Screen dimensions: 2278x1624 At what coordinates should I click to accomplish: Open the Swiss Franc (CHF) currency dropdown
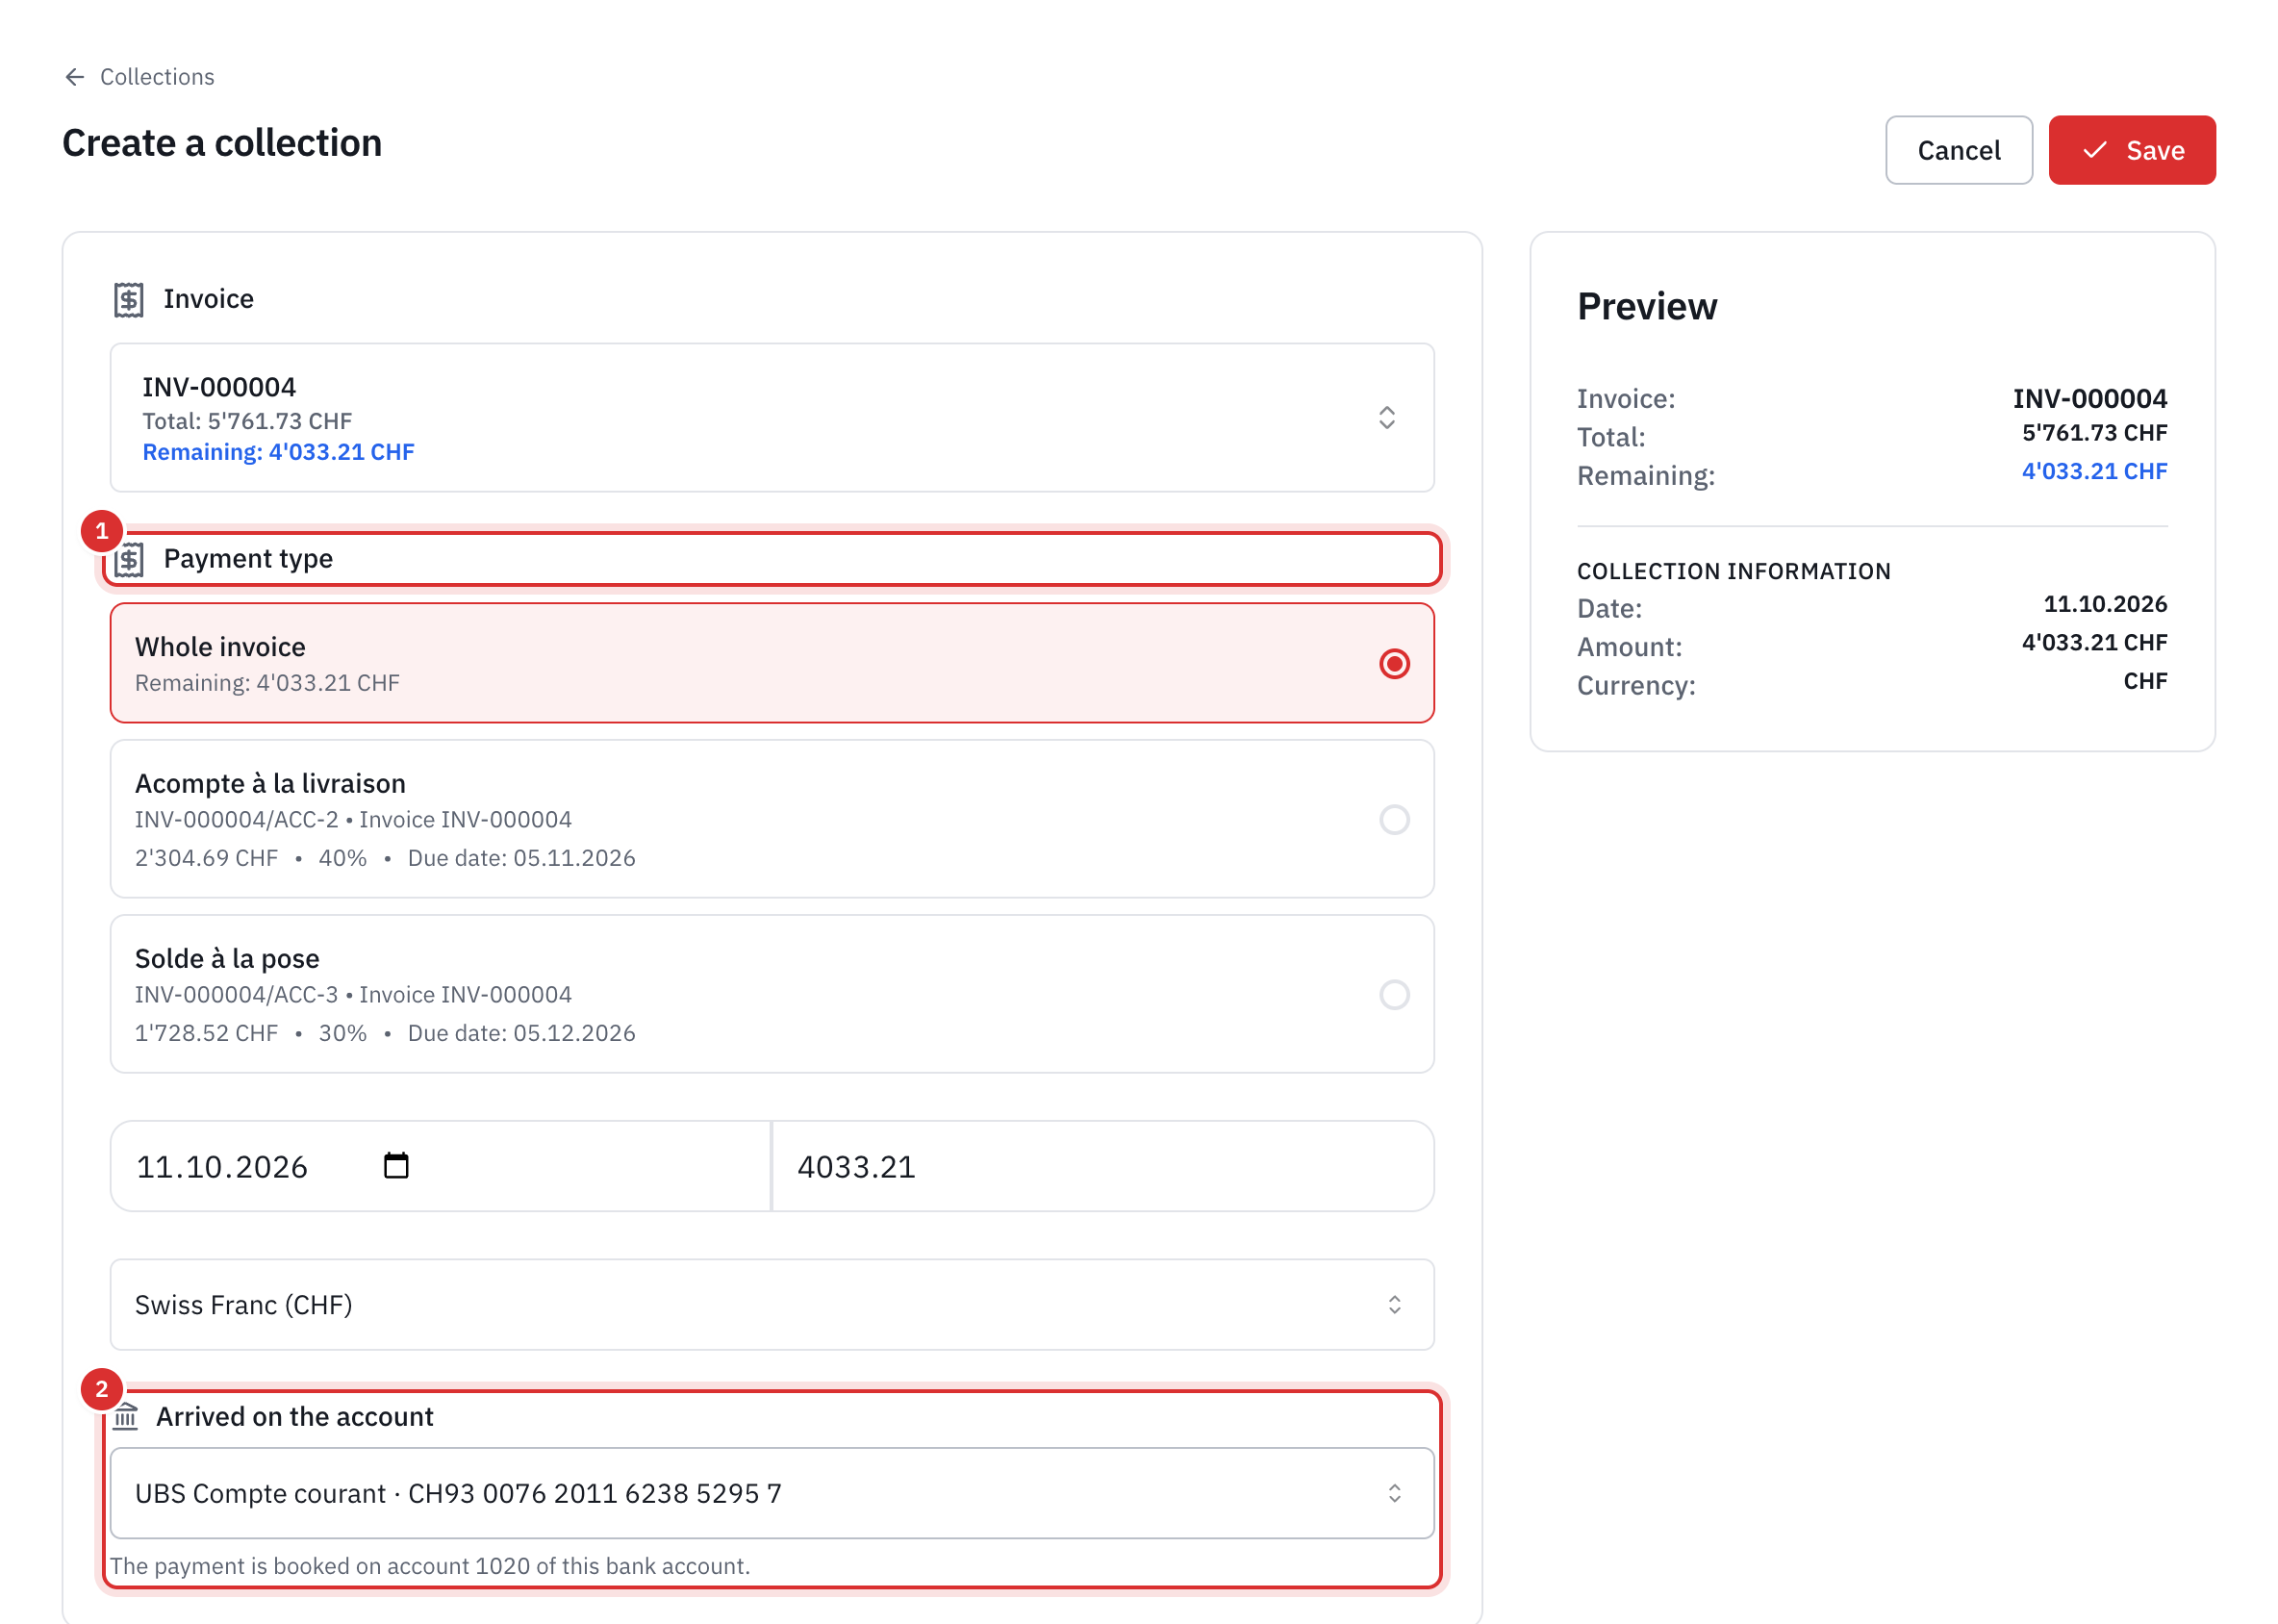(772, 1305)
